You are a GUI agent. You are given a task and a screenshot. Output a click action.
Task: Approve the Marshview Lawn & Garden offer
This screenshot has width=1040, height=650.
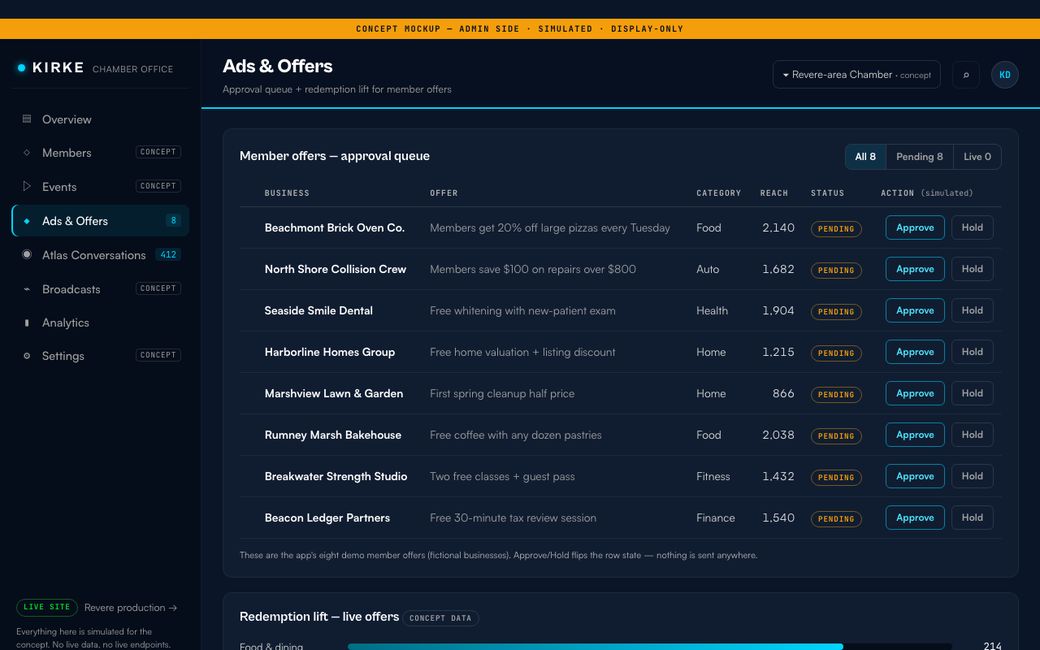coord(915,393)
